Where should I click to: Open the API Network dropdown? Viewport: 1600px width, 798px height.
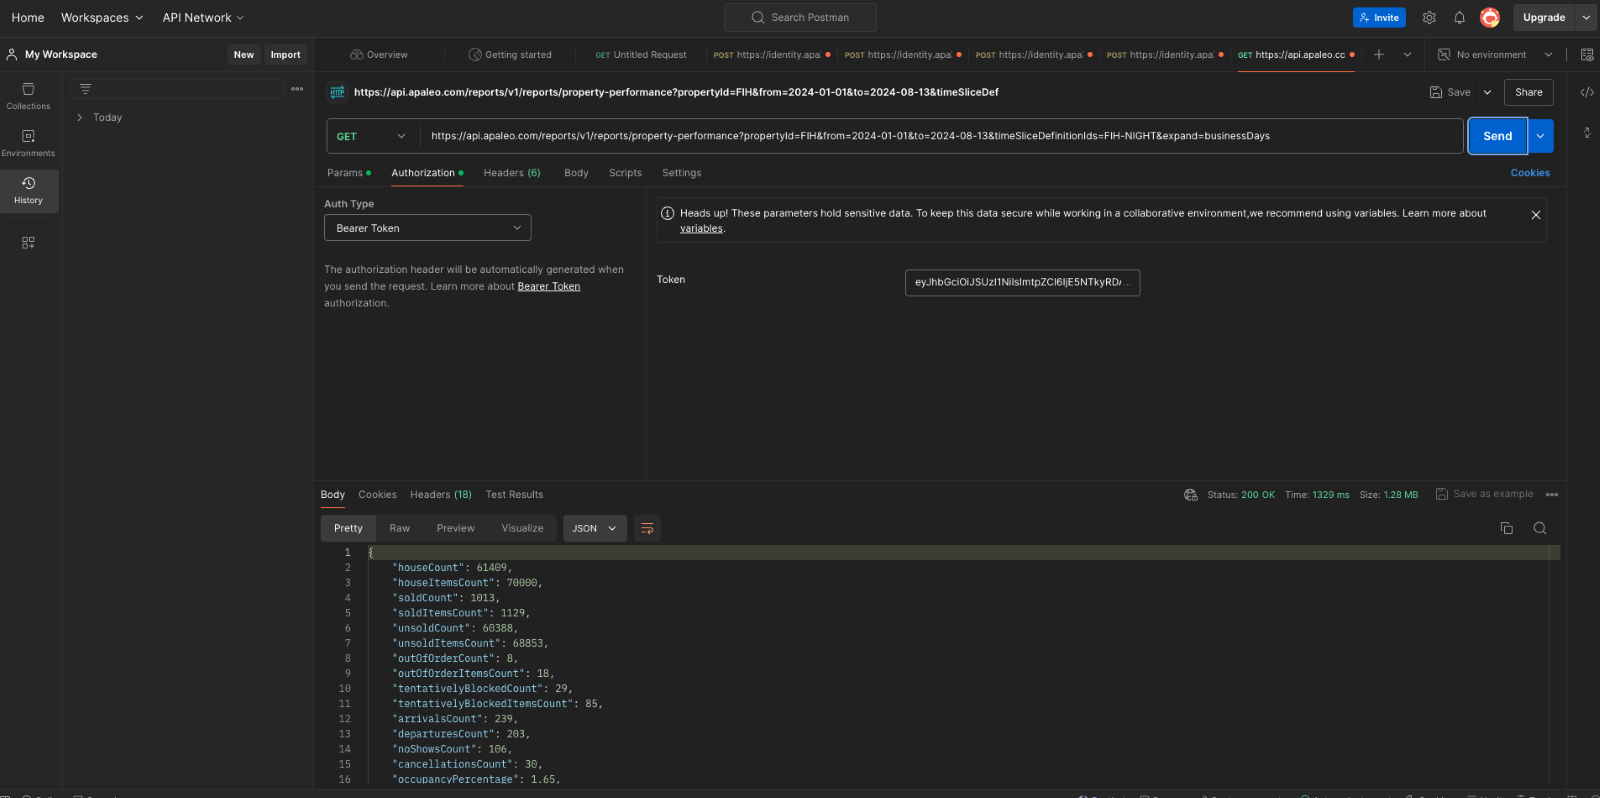(203, 17)
